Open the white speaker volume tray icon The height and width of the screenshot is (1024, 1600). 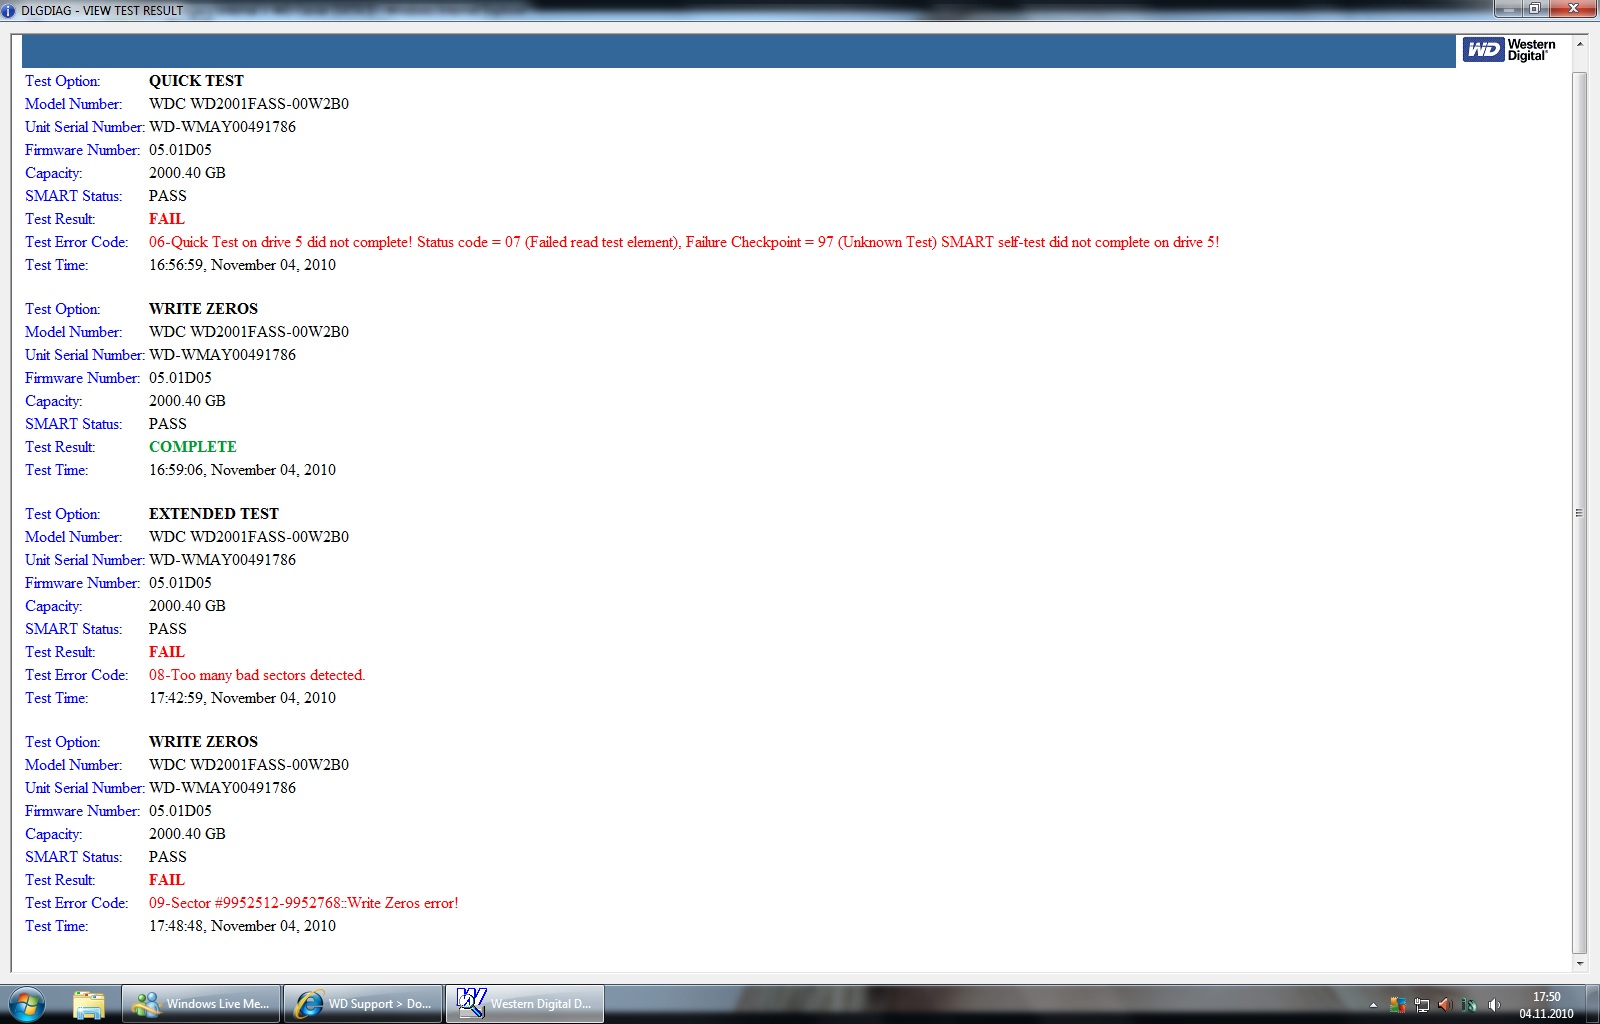point(1493,1005)
